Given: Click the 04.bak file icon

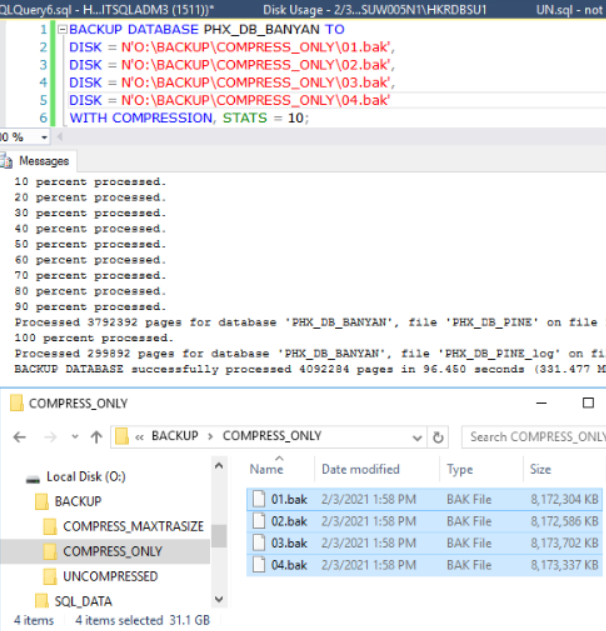Looking at the screenshot, I should click(259, 565).
